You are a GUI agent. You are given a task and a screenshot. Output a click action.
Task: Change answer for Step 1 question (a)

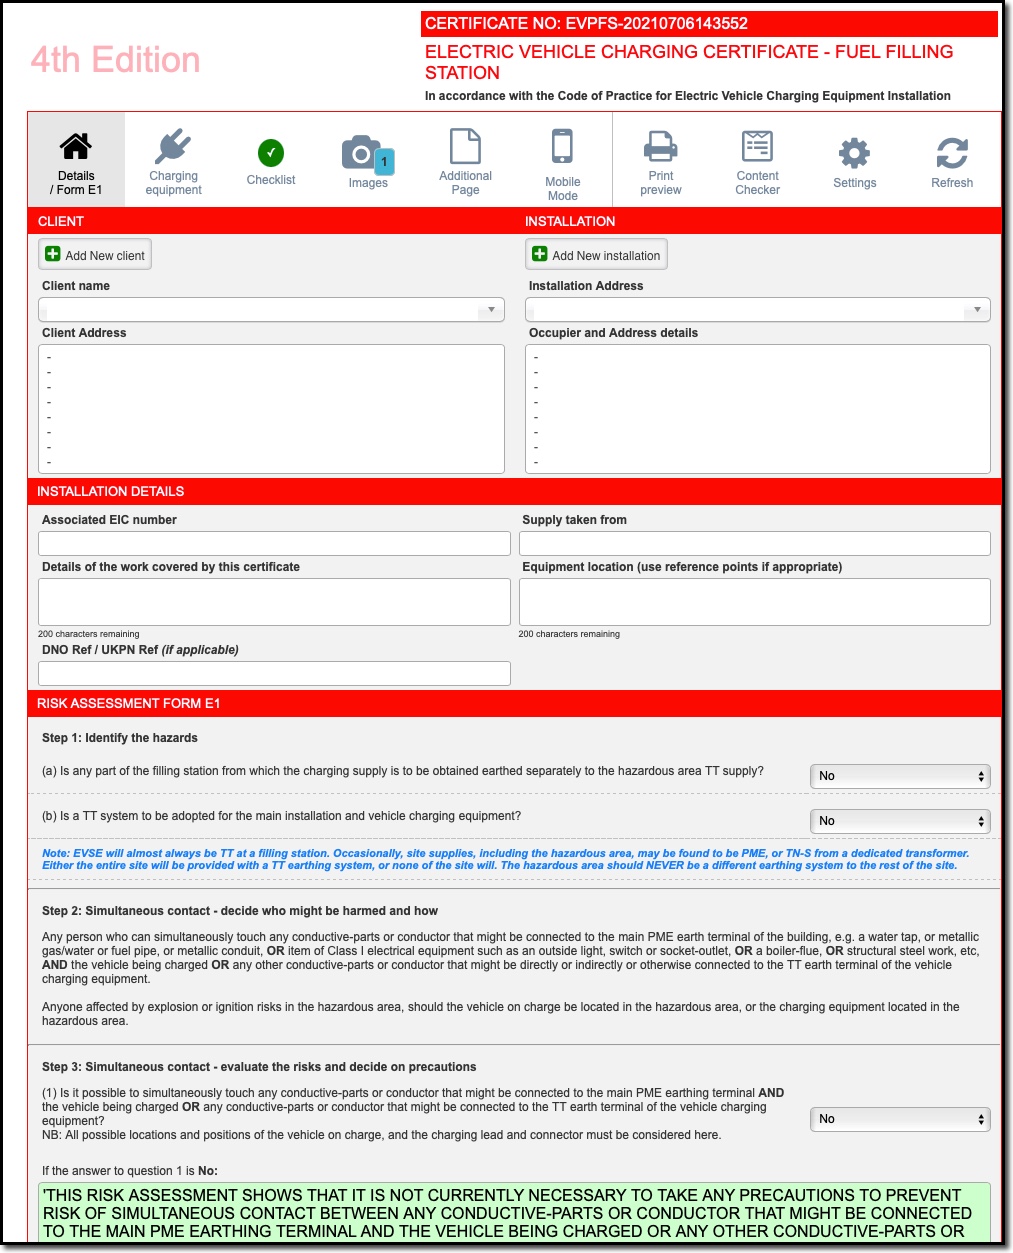tap(899, 775)
